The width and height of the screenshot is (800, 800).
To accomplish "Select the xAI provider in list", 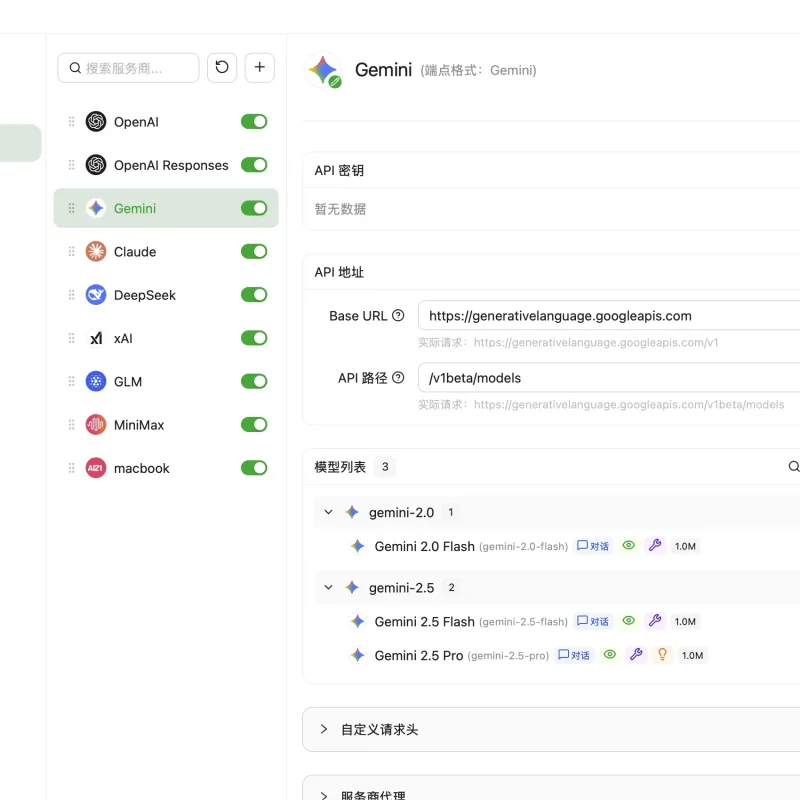I will point(166,338).
